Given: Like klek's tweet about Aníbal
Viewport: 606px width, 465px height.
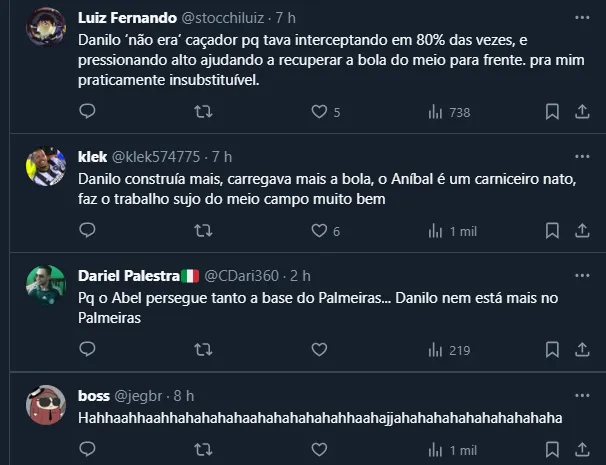Looking at the screenshot, I should pyautogui.click(x=319, y=231).
